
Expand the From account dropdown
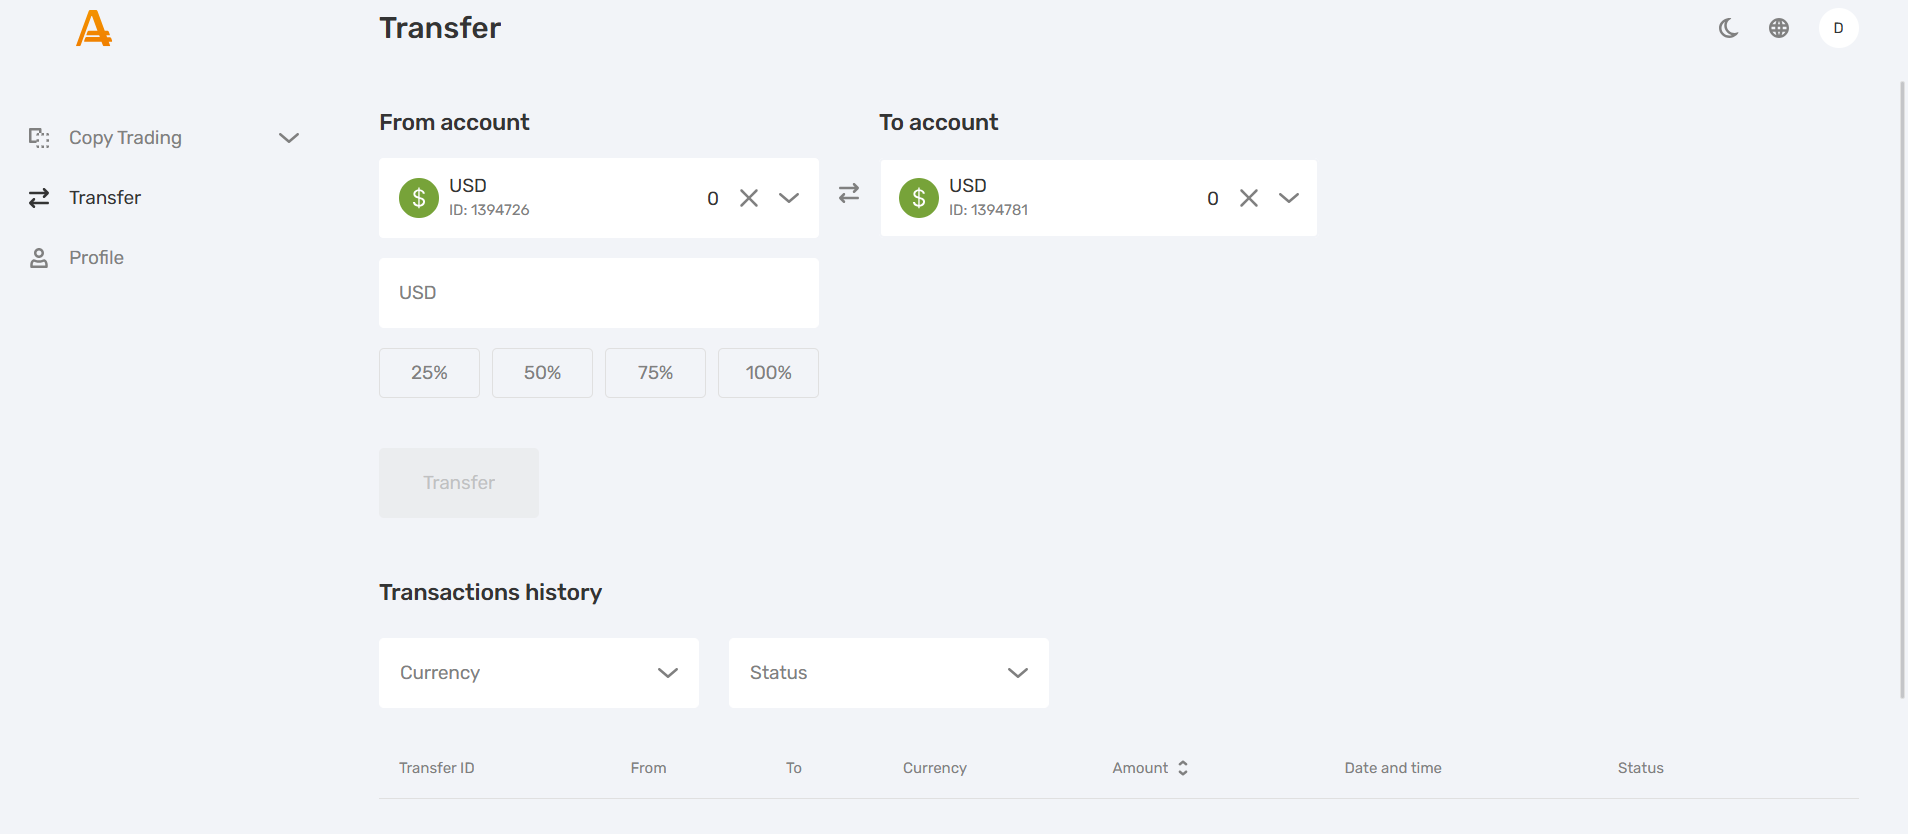(789, 198)
